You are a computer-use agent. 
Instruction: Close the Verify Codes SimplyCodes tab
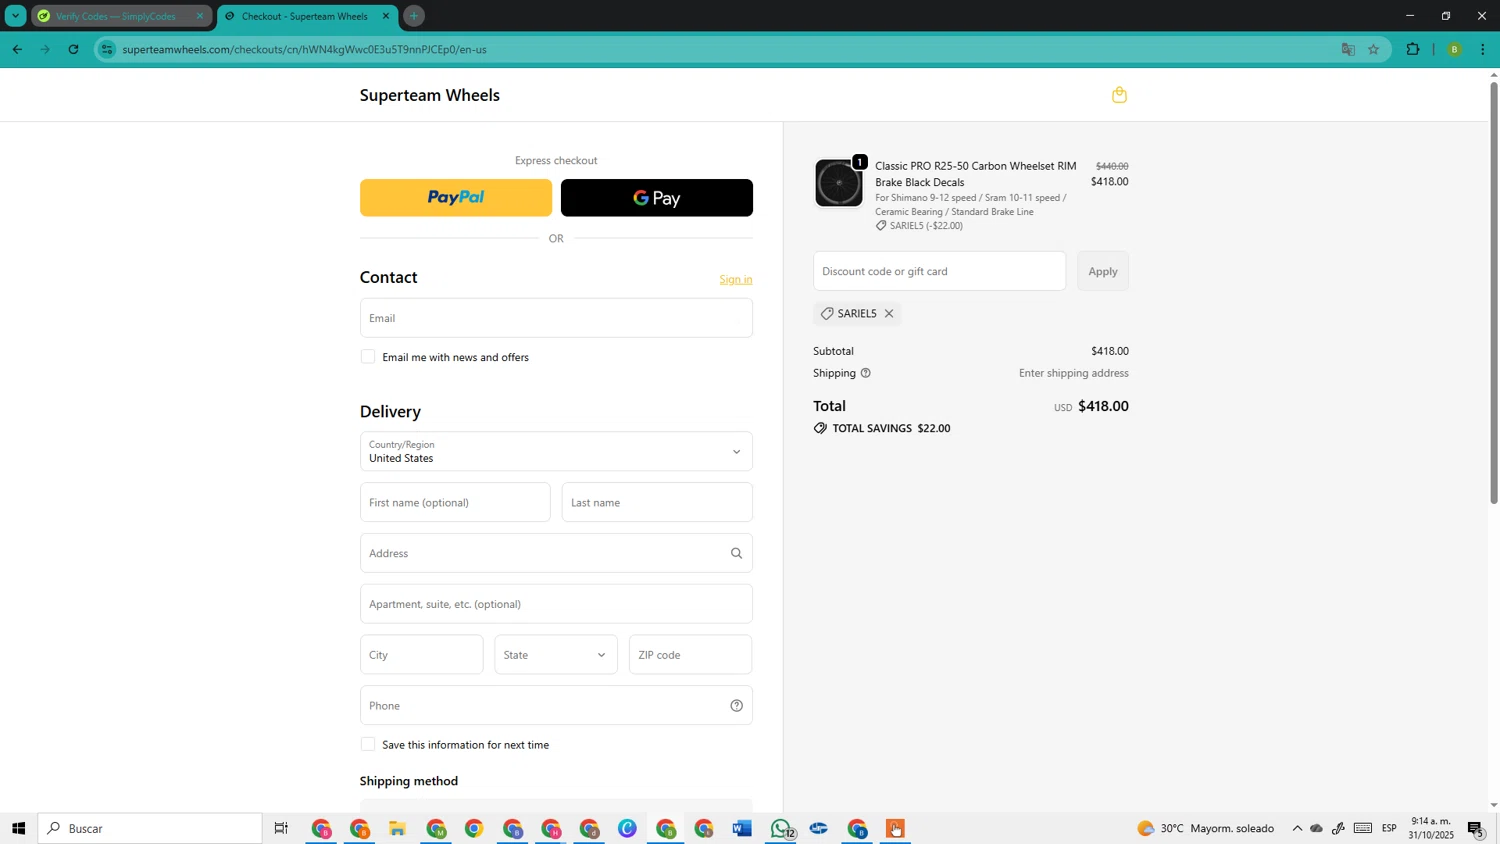[199, 16]
